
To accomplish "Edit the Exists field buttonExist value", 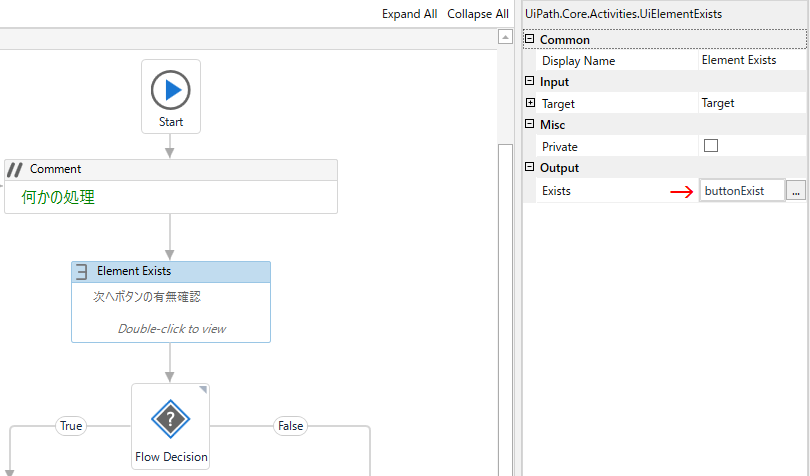I will (742, 191).
